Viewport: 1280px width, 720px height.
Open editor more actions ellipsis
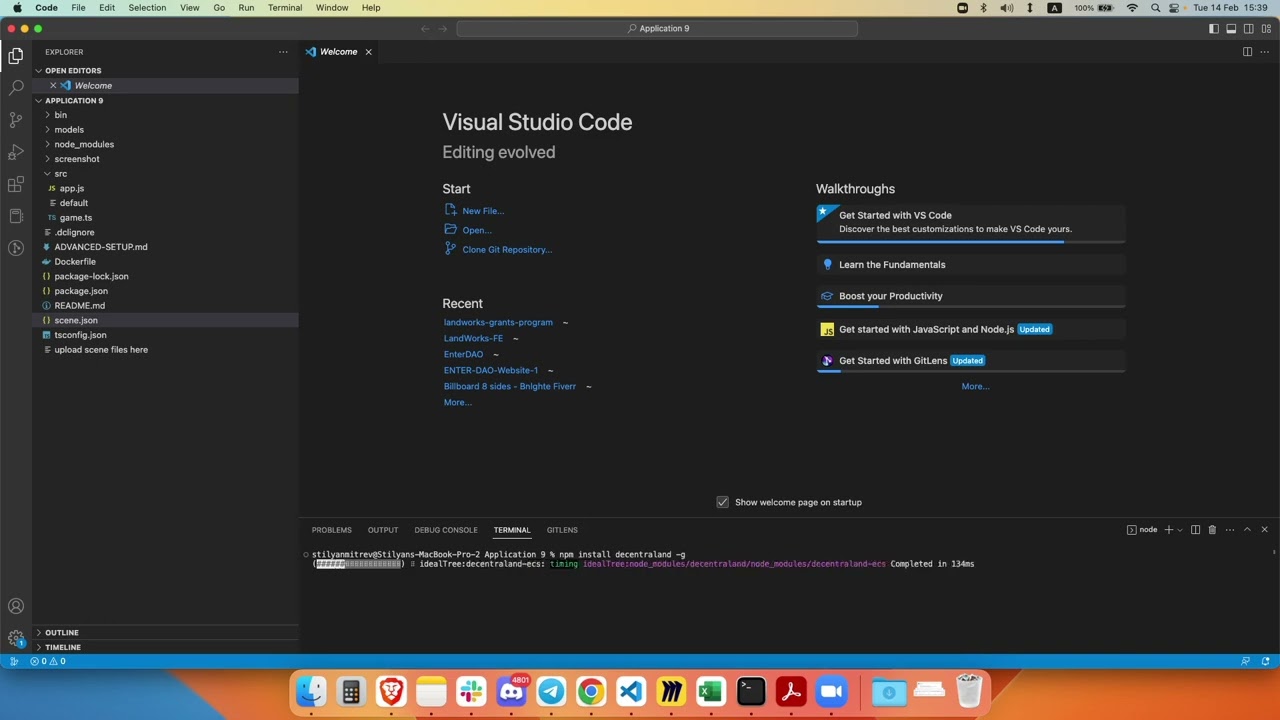click(x=1264, y=52)
